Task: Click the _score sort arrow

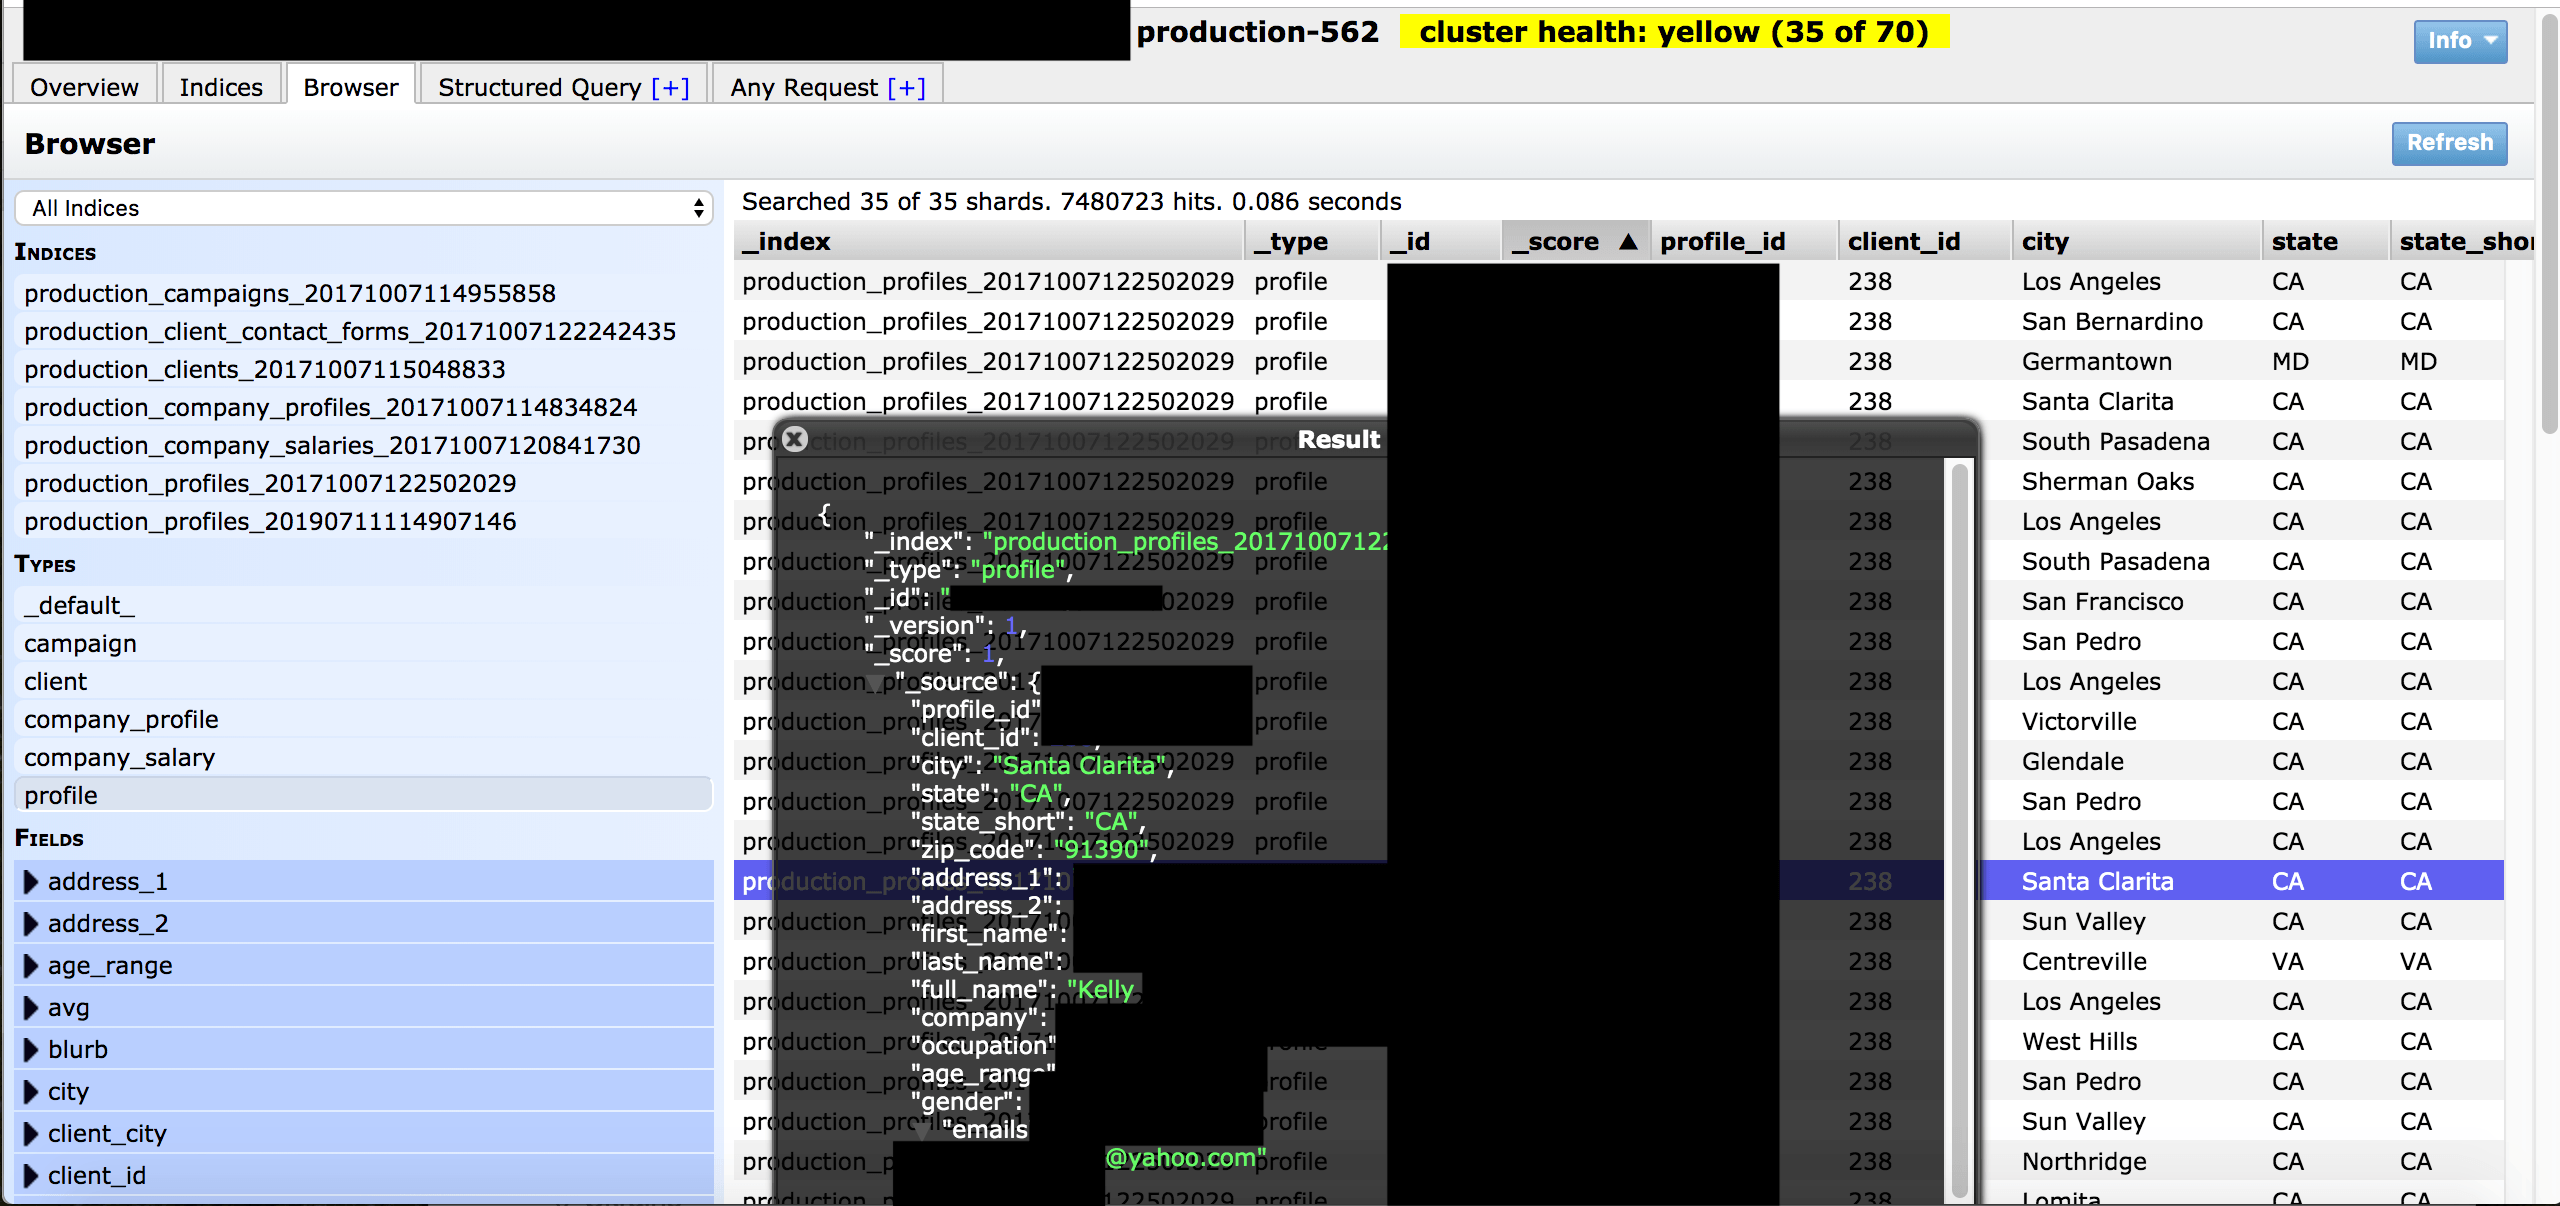Action: click(x=1628, y=241)
